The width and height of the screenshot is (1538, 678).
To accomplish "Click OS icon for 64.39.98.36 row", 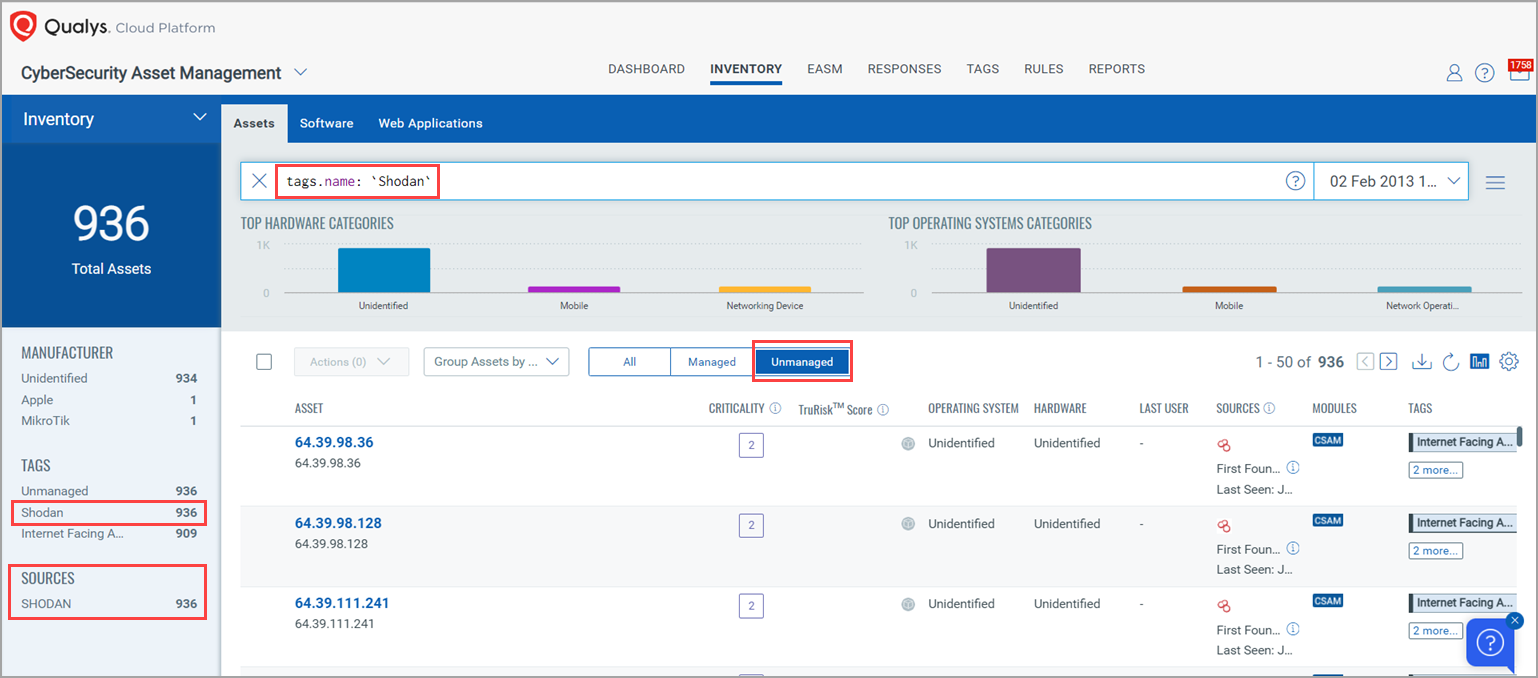I will point(908,443).
